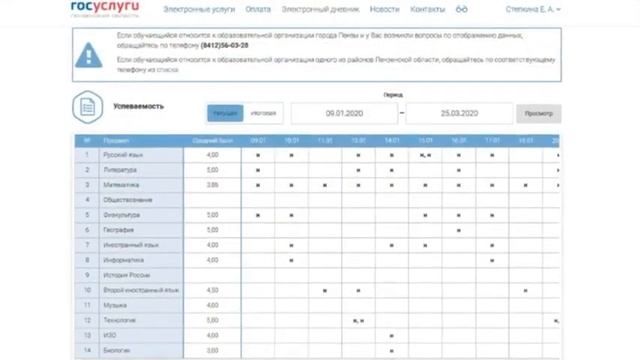Screen dimensions: 640x360
Task: Click the Просмотр button
Action: (x=538, y=113)
